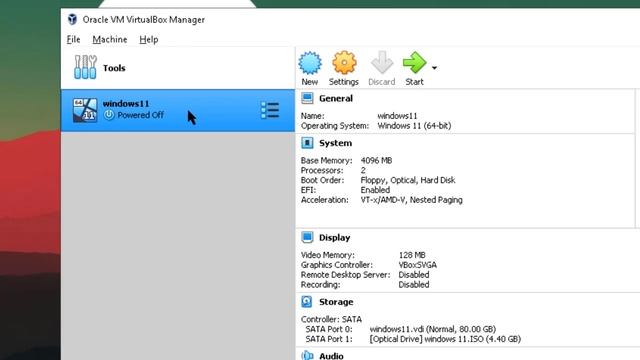This screenshot has height=360, width=640.
Task: Open the Display section header link
Action: (x=335, y=238)
